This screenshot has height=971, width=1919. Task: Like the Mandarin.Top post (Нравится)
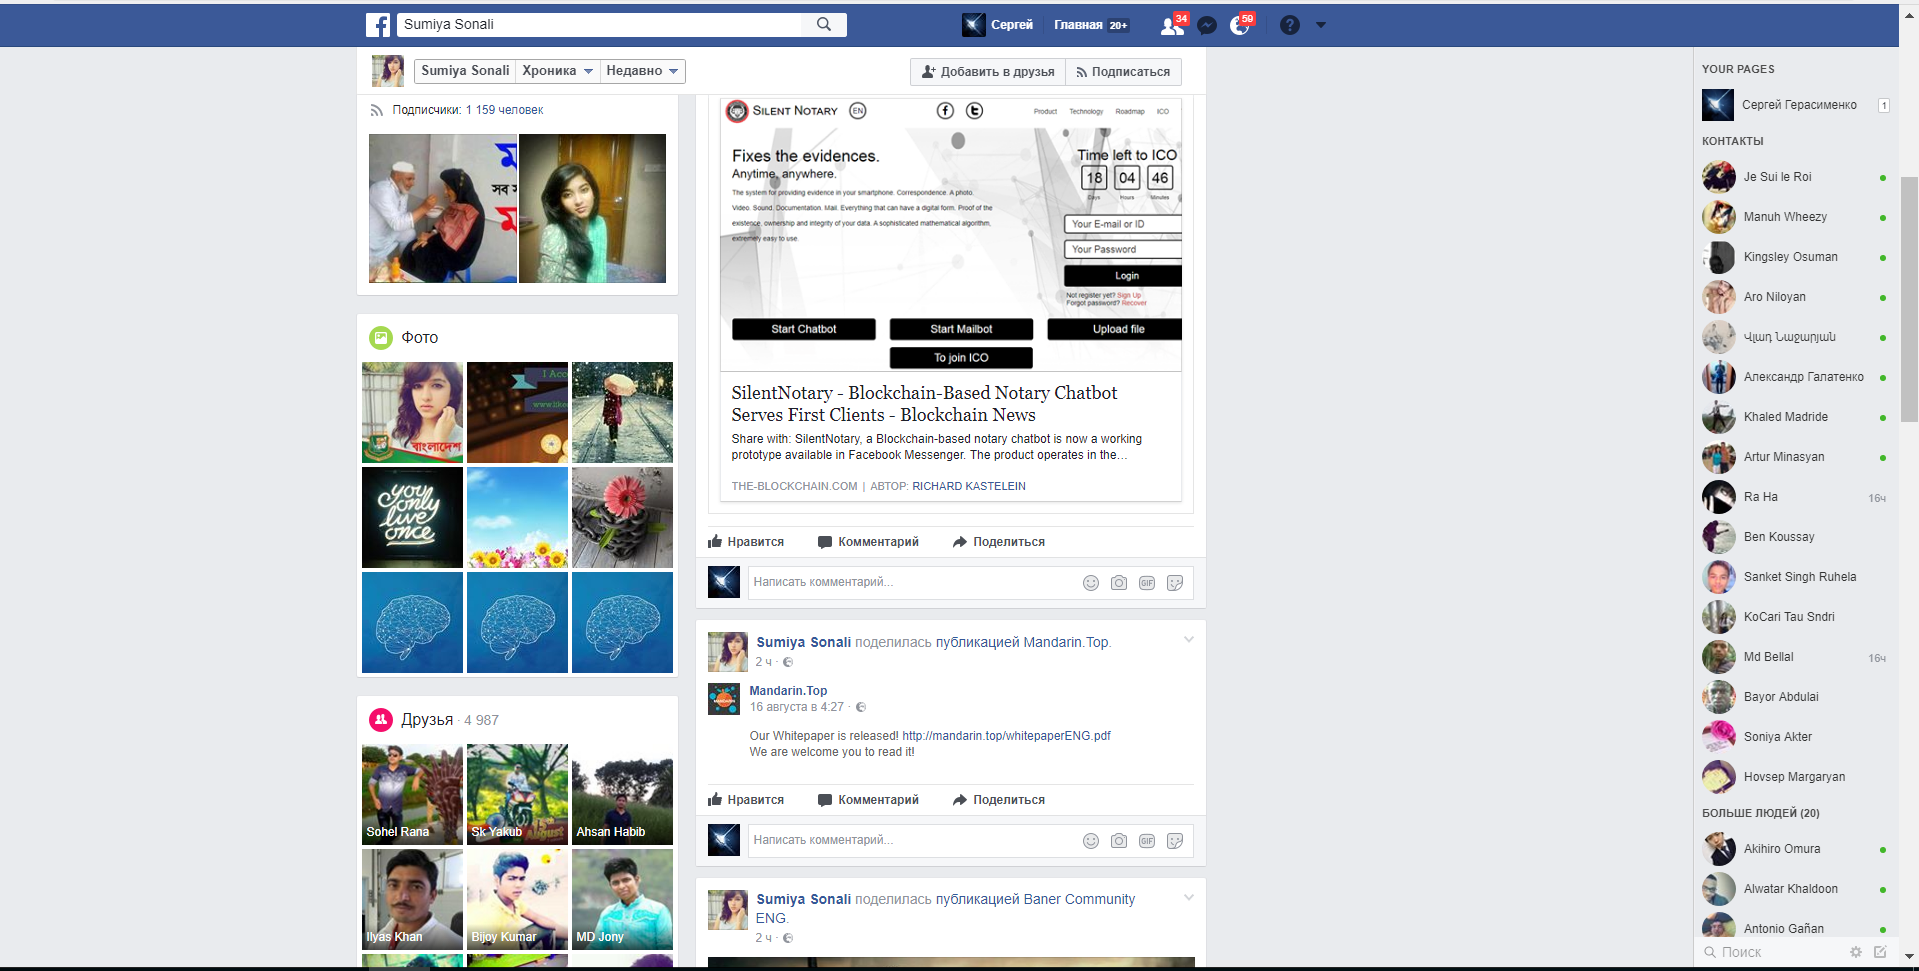tap(746, 800)
